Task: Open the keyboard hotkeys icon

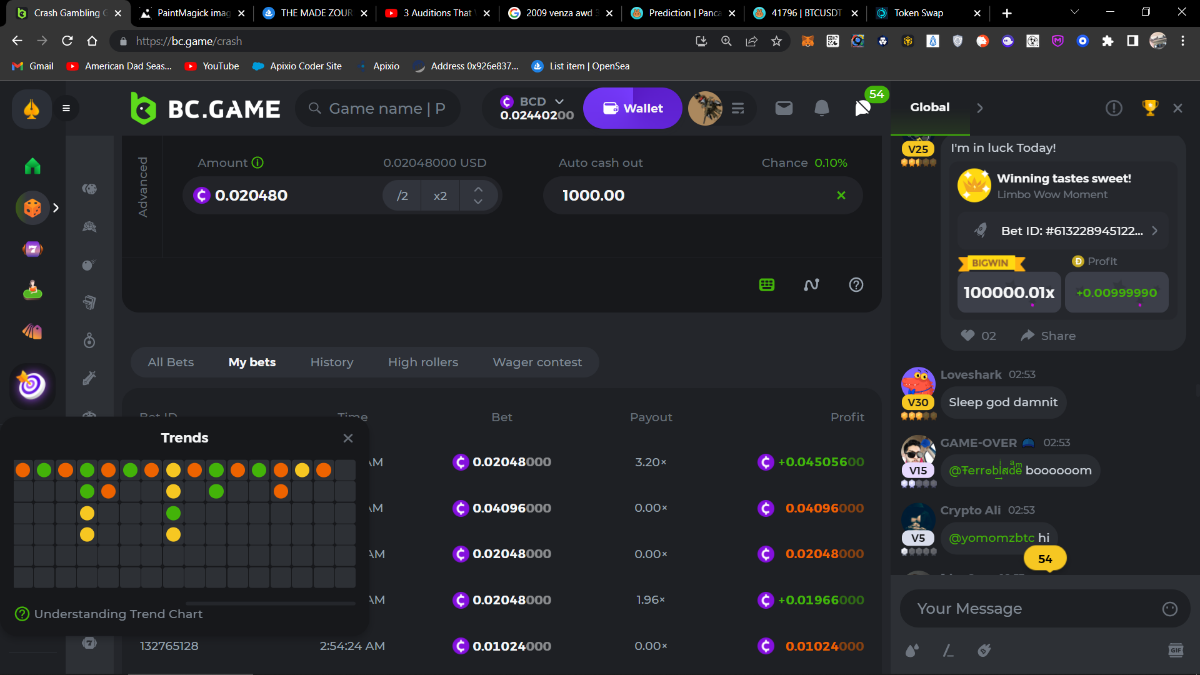Action: coord(767,285)
